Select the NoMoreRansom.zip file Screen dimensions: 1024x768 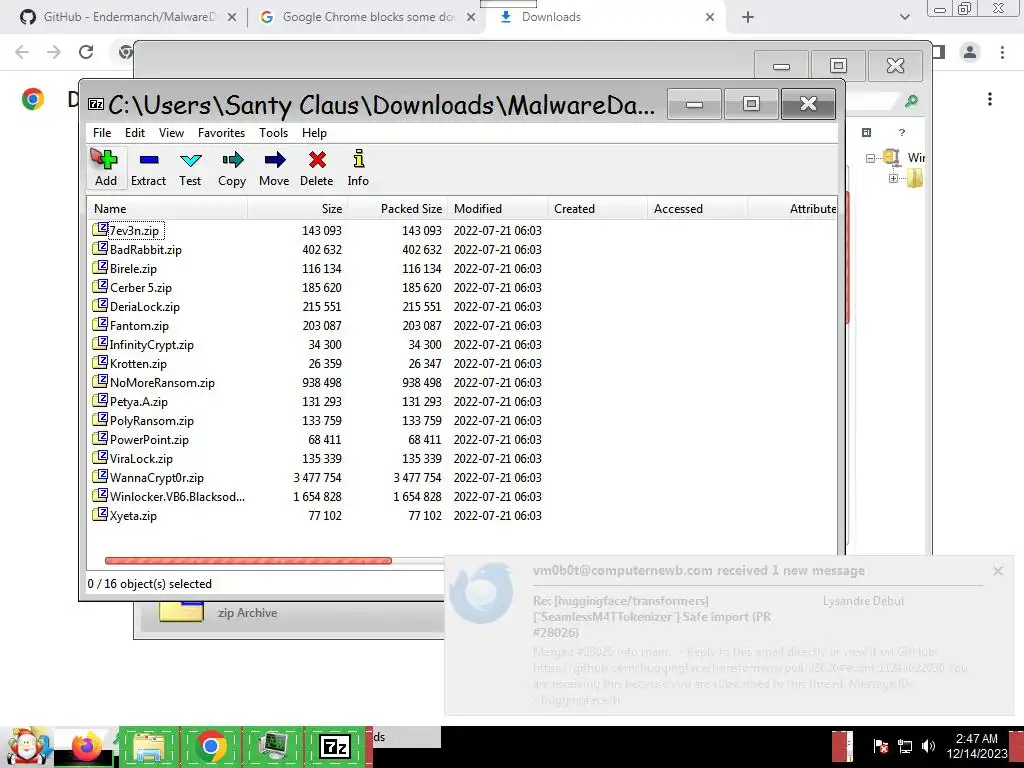click(x=162, y=383)
